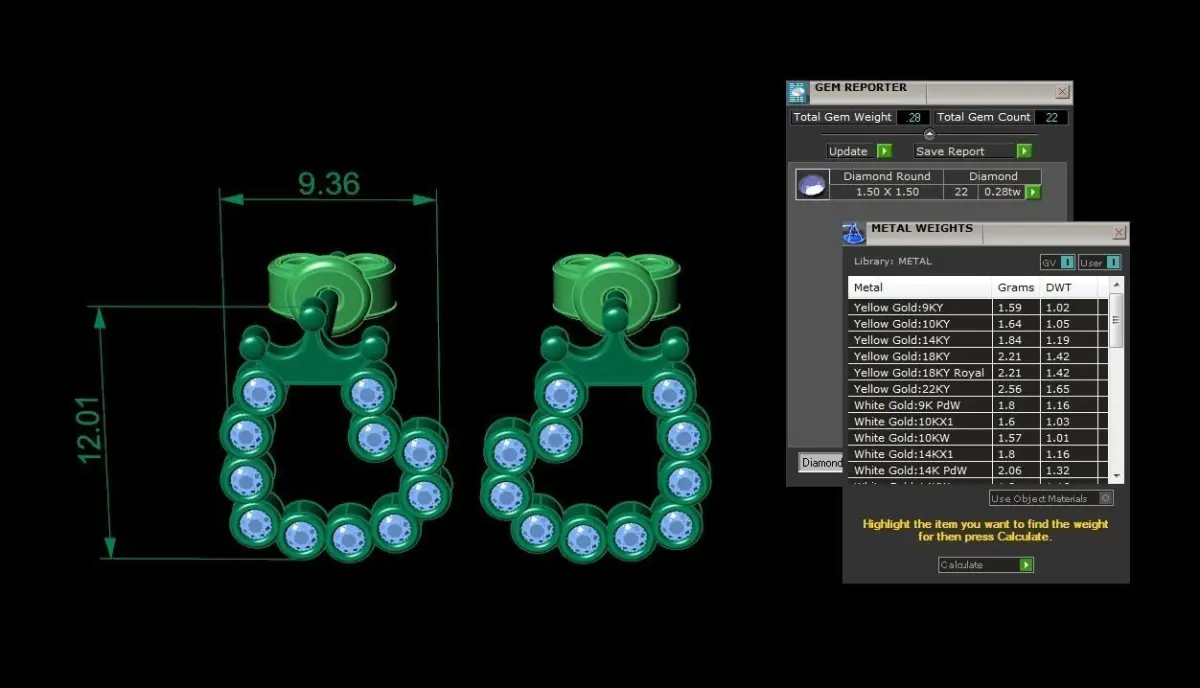The width and height of the screenshot is (1200, 688).
Task: Click the green arrow next to Update
Action: 884,151
